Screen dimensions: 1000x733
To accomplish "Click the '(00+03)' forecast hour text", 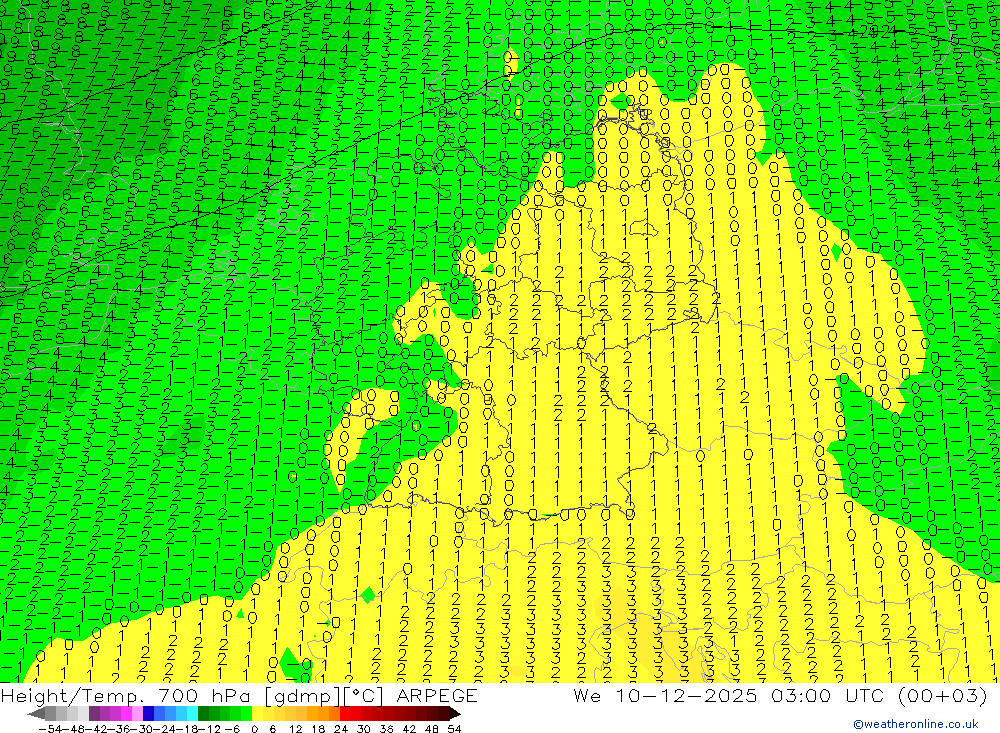I will pos(942,695).
